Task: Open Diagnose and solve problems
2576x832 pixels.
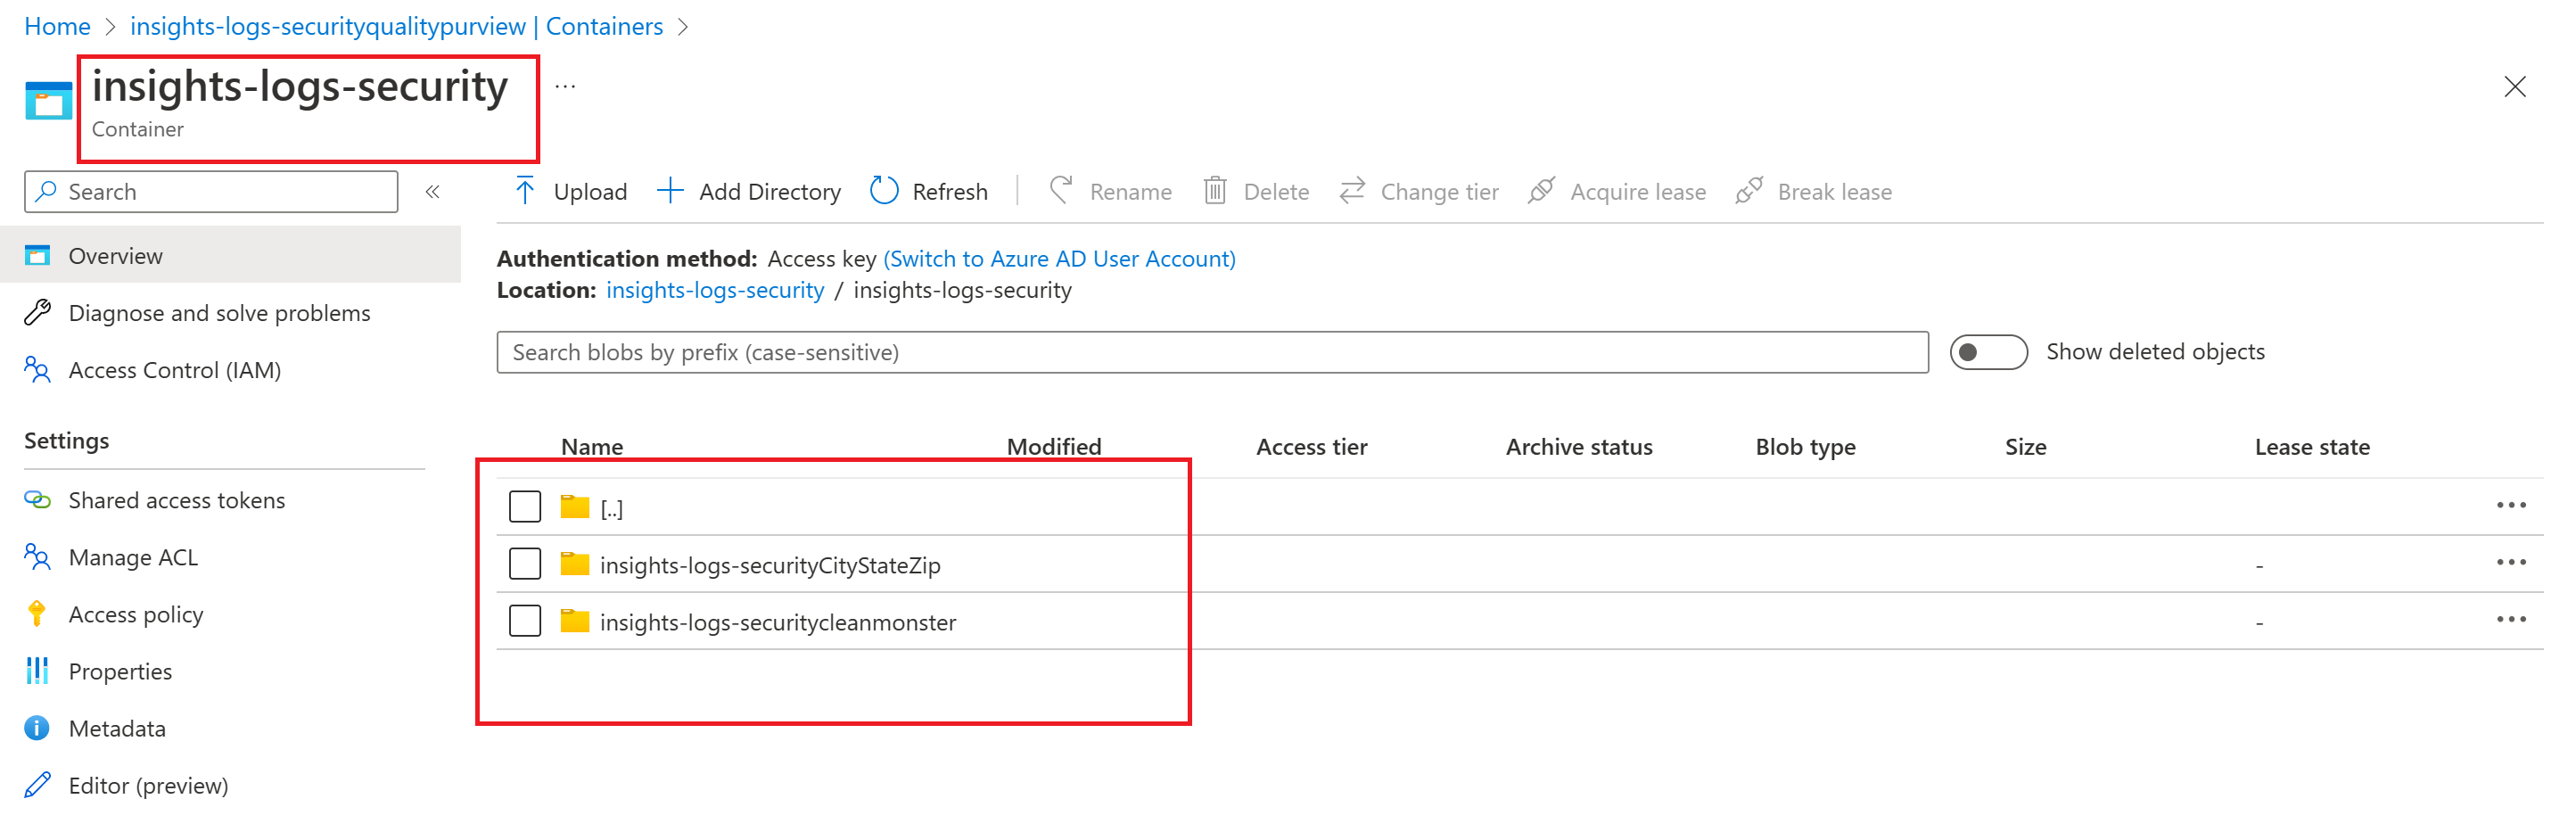Action: pos(219,313)
